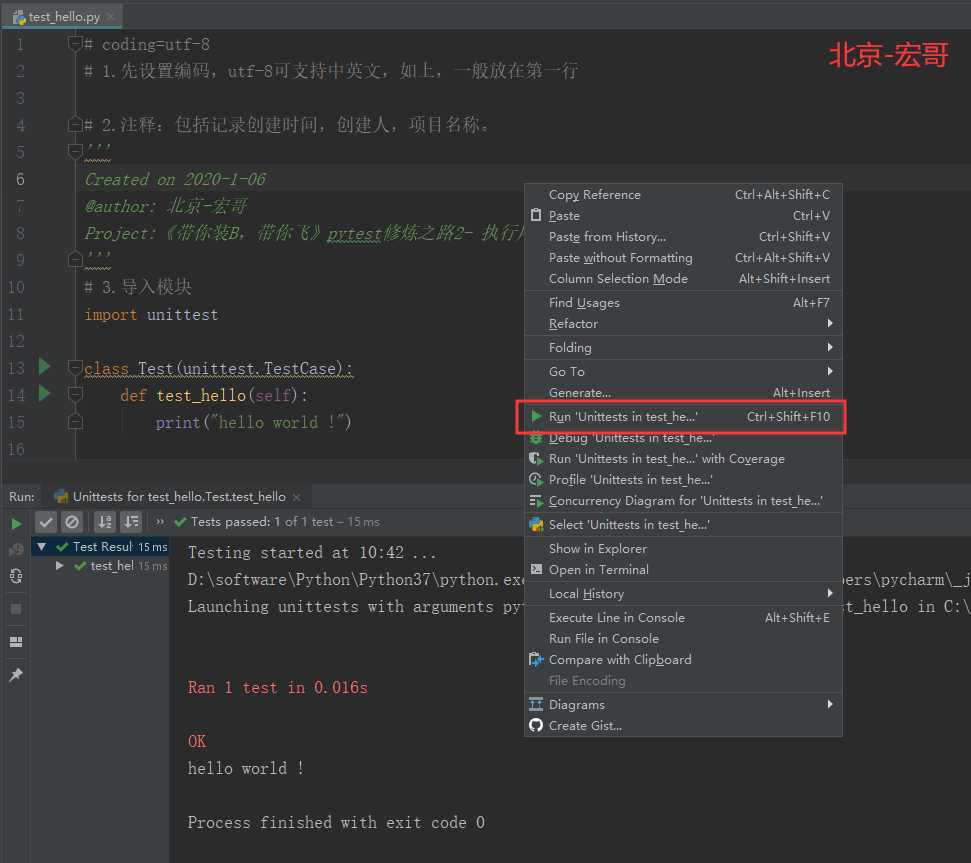Click the run gutter arrow beside def test_hello
This screenshot has height=863, width=971.
(x=44, y=392)
